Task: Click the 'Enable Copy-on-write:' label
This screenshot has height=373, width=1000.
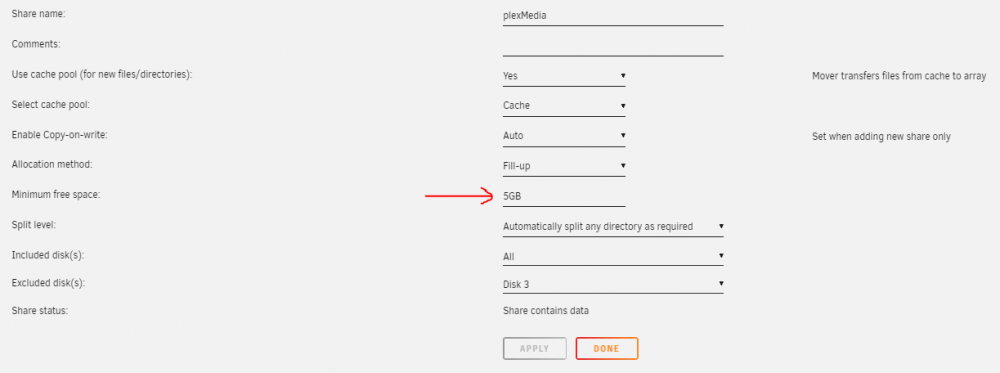Action: point(55,135)
